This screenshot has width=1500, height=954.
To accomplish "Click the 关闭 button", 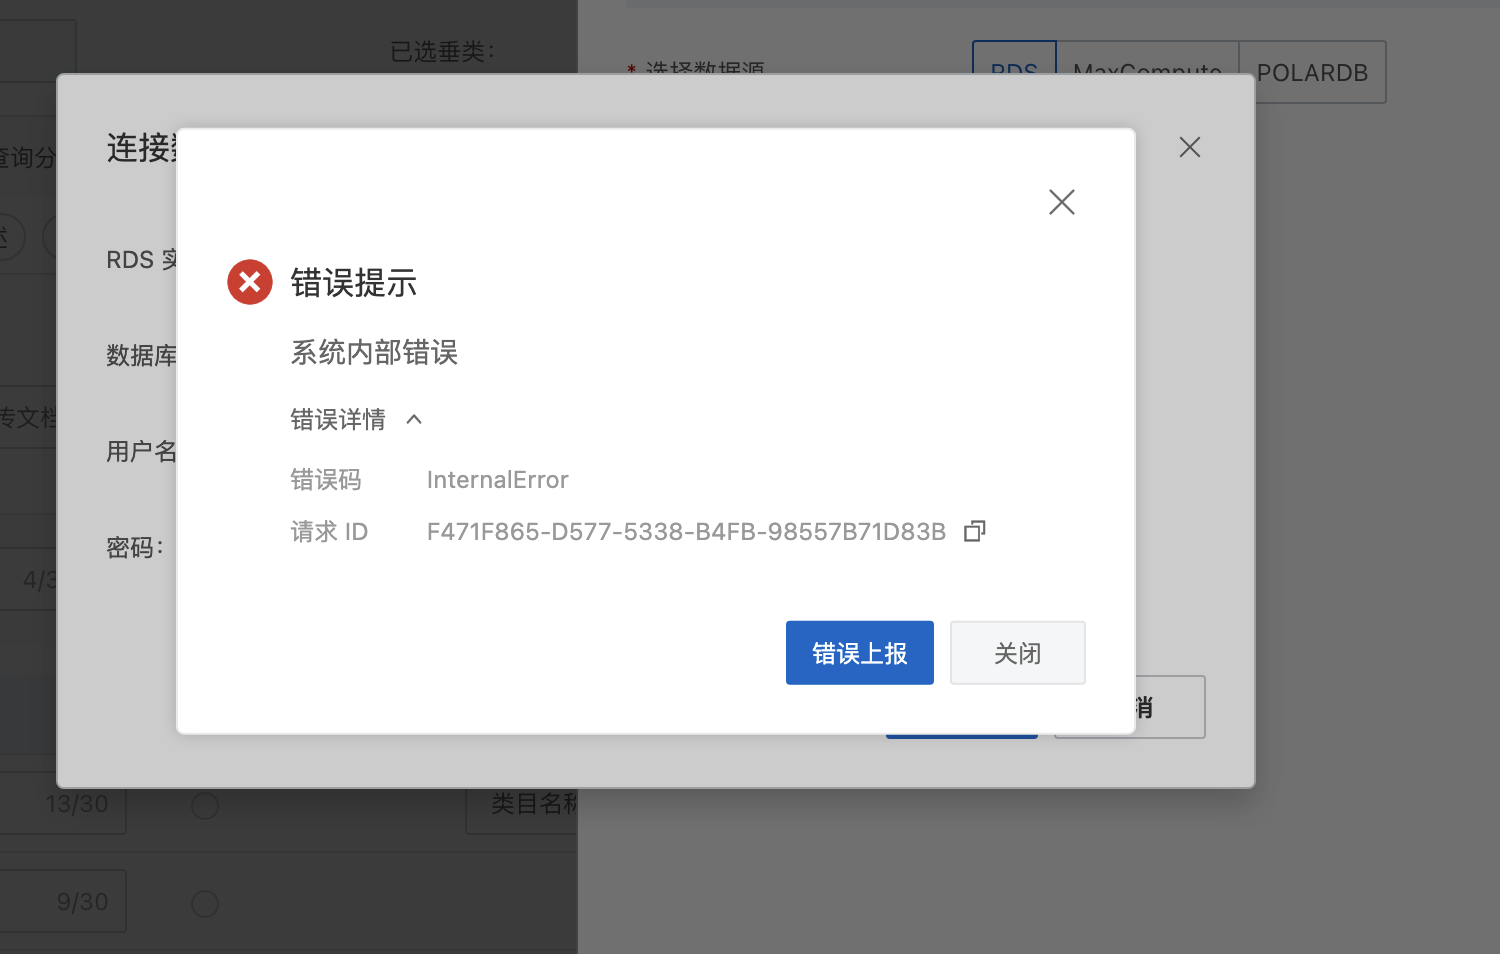I will pos(1018,653).
